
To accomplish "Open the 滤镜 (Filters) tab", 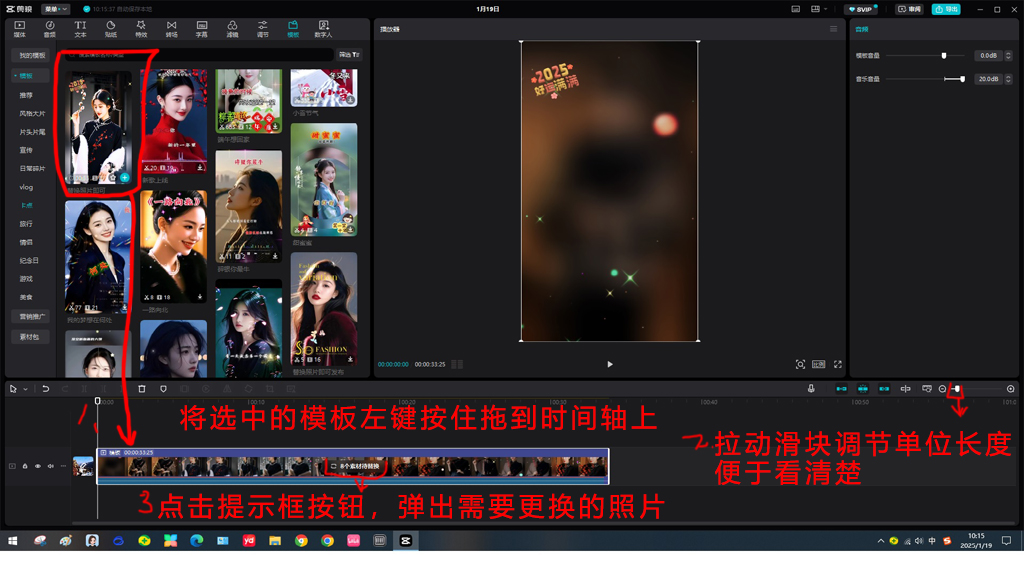I will coord(232,29).
